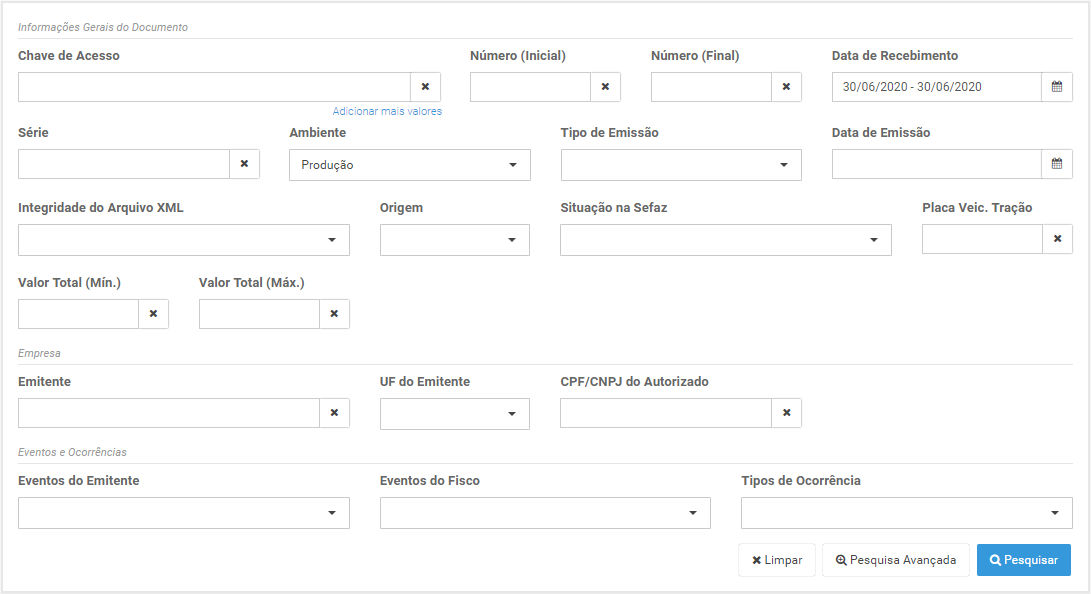Image resolution: width=1091 pixels, height=594 pixels.
Task: Expand the Tipo de Emissão dropdown
Action: click(x=681, y=165)
